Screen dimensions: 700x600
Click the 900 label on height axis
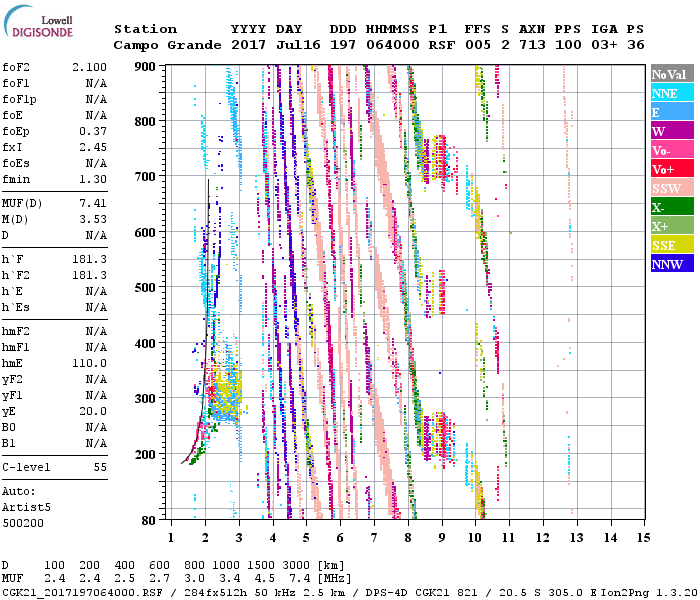point(147,67)
